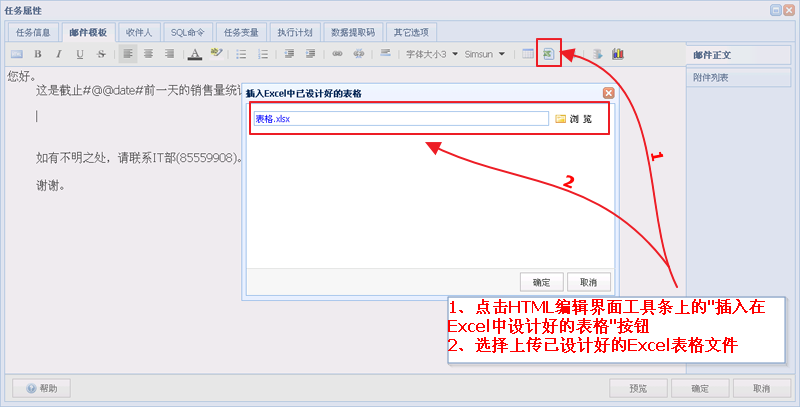800x407 pixels.
Task: Toggle strikethrough formatting
Action: pos(101,54)
